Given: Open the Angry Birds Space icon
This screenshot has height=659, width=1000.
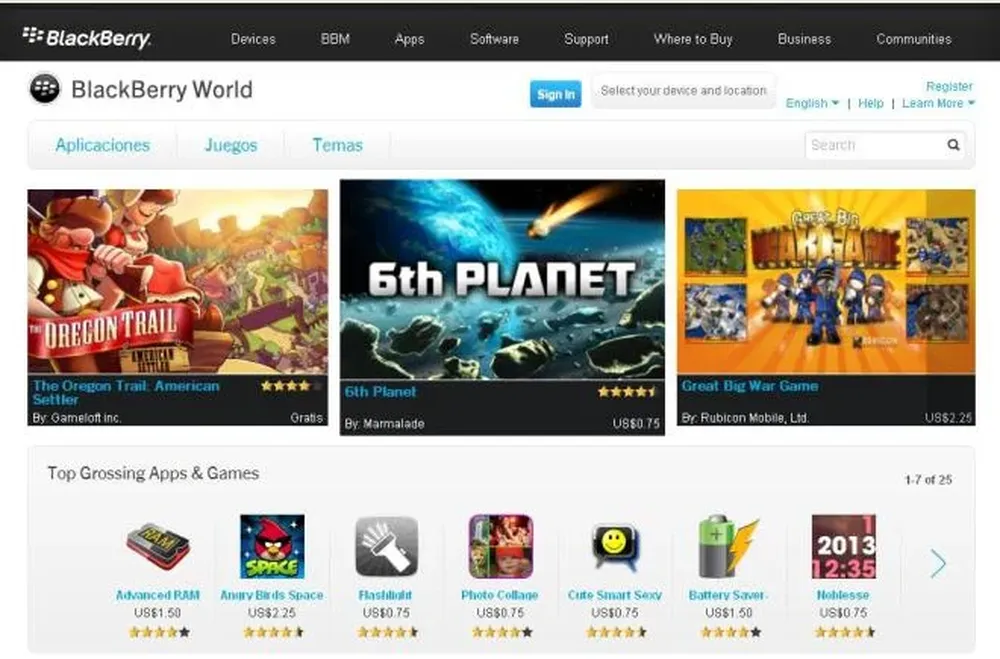Looking at the screenshot, I should point(272,547).
